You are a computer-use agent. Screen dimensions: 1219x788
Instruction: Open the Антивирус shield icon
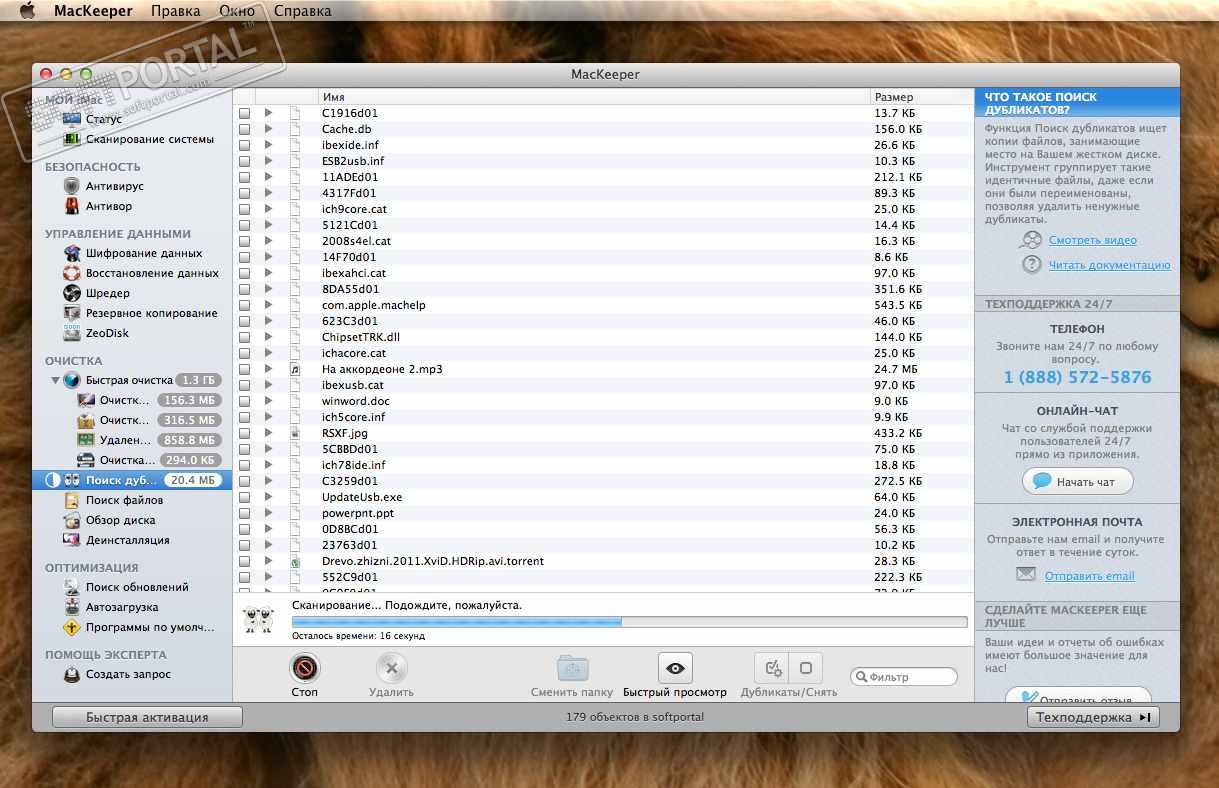72,186
